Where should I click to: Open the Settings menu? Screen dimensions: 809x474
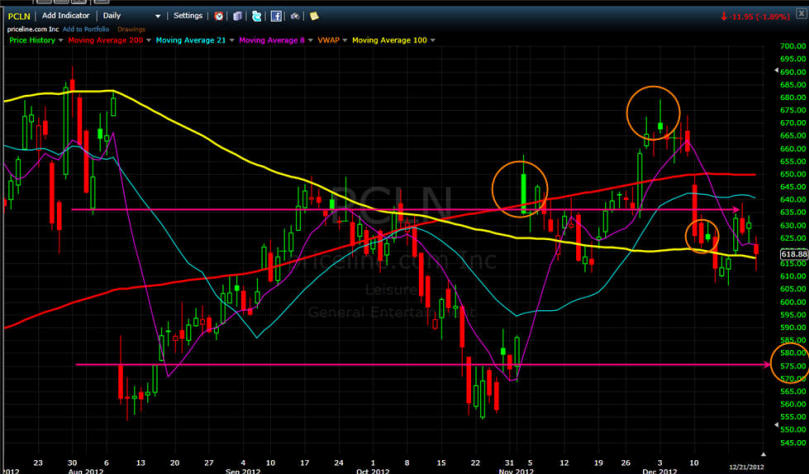tap(186, 17)
